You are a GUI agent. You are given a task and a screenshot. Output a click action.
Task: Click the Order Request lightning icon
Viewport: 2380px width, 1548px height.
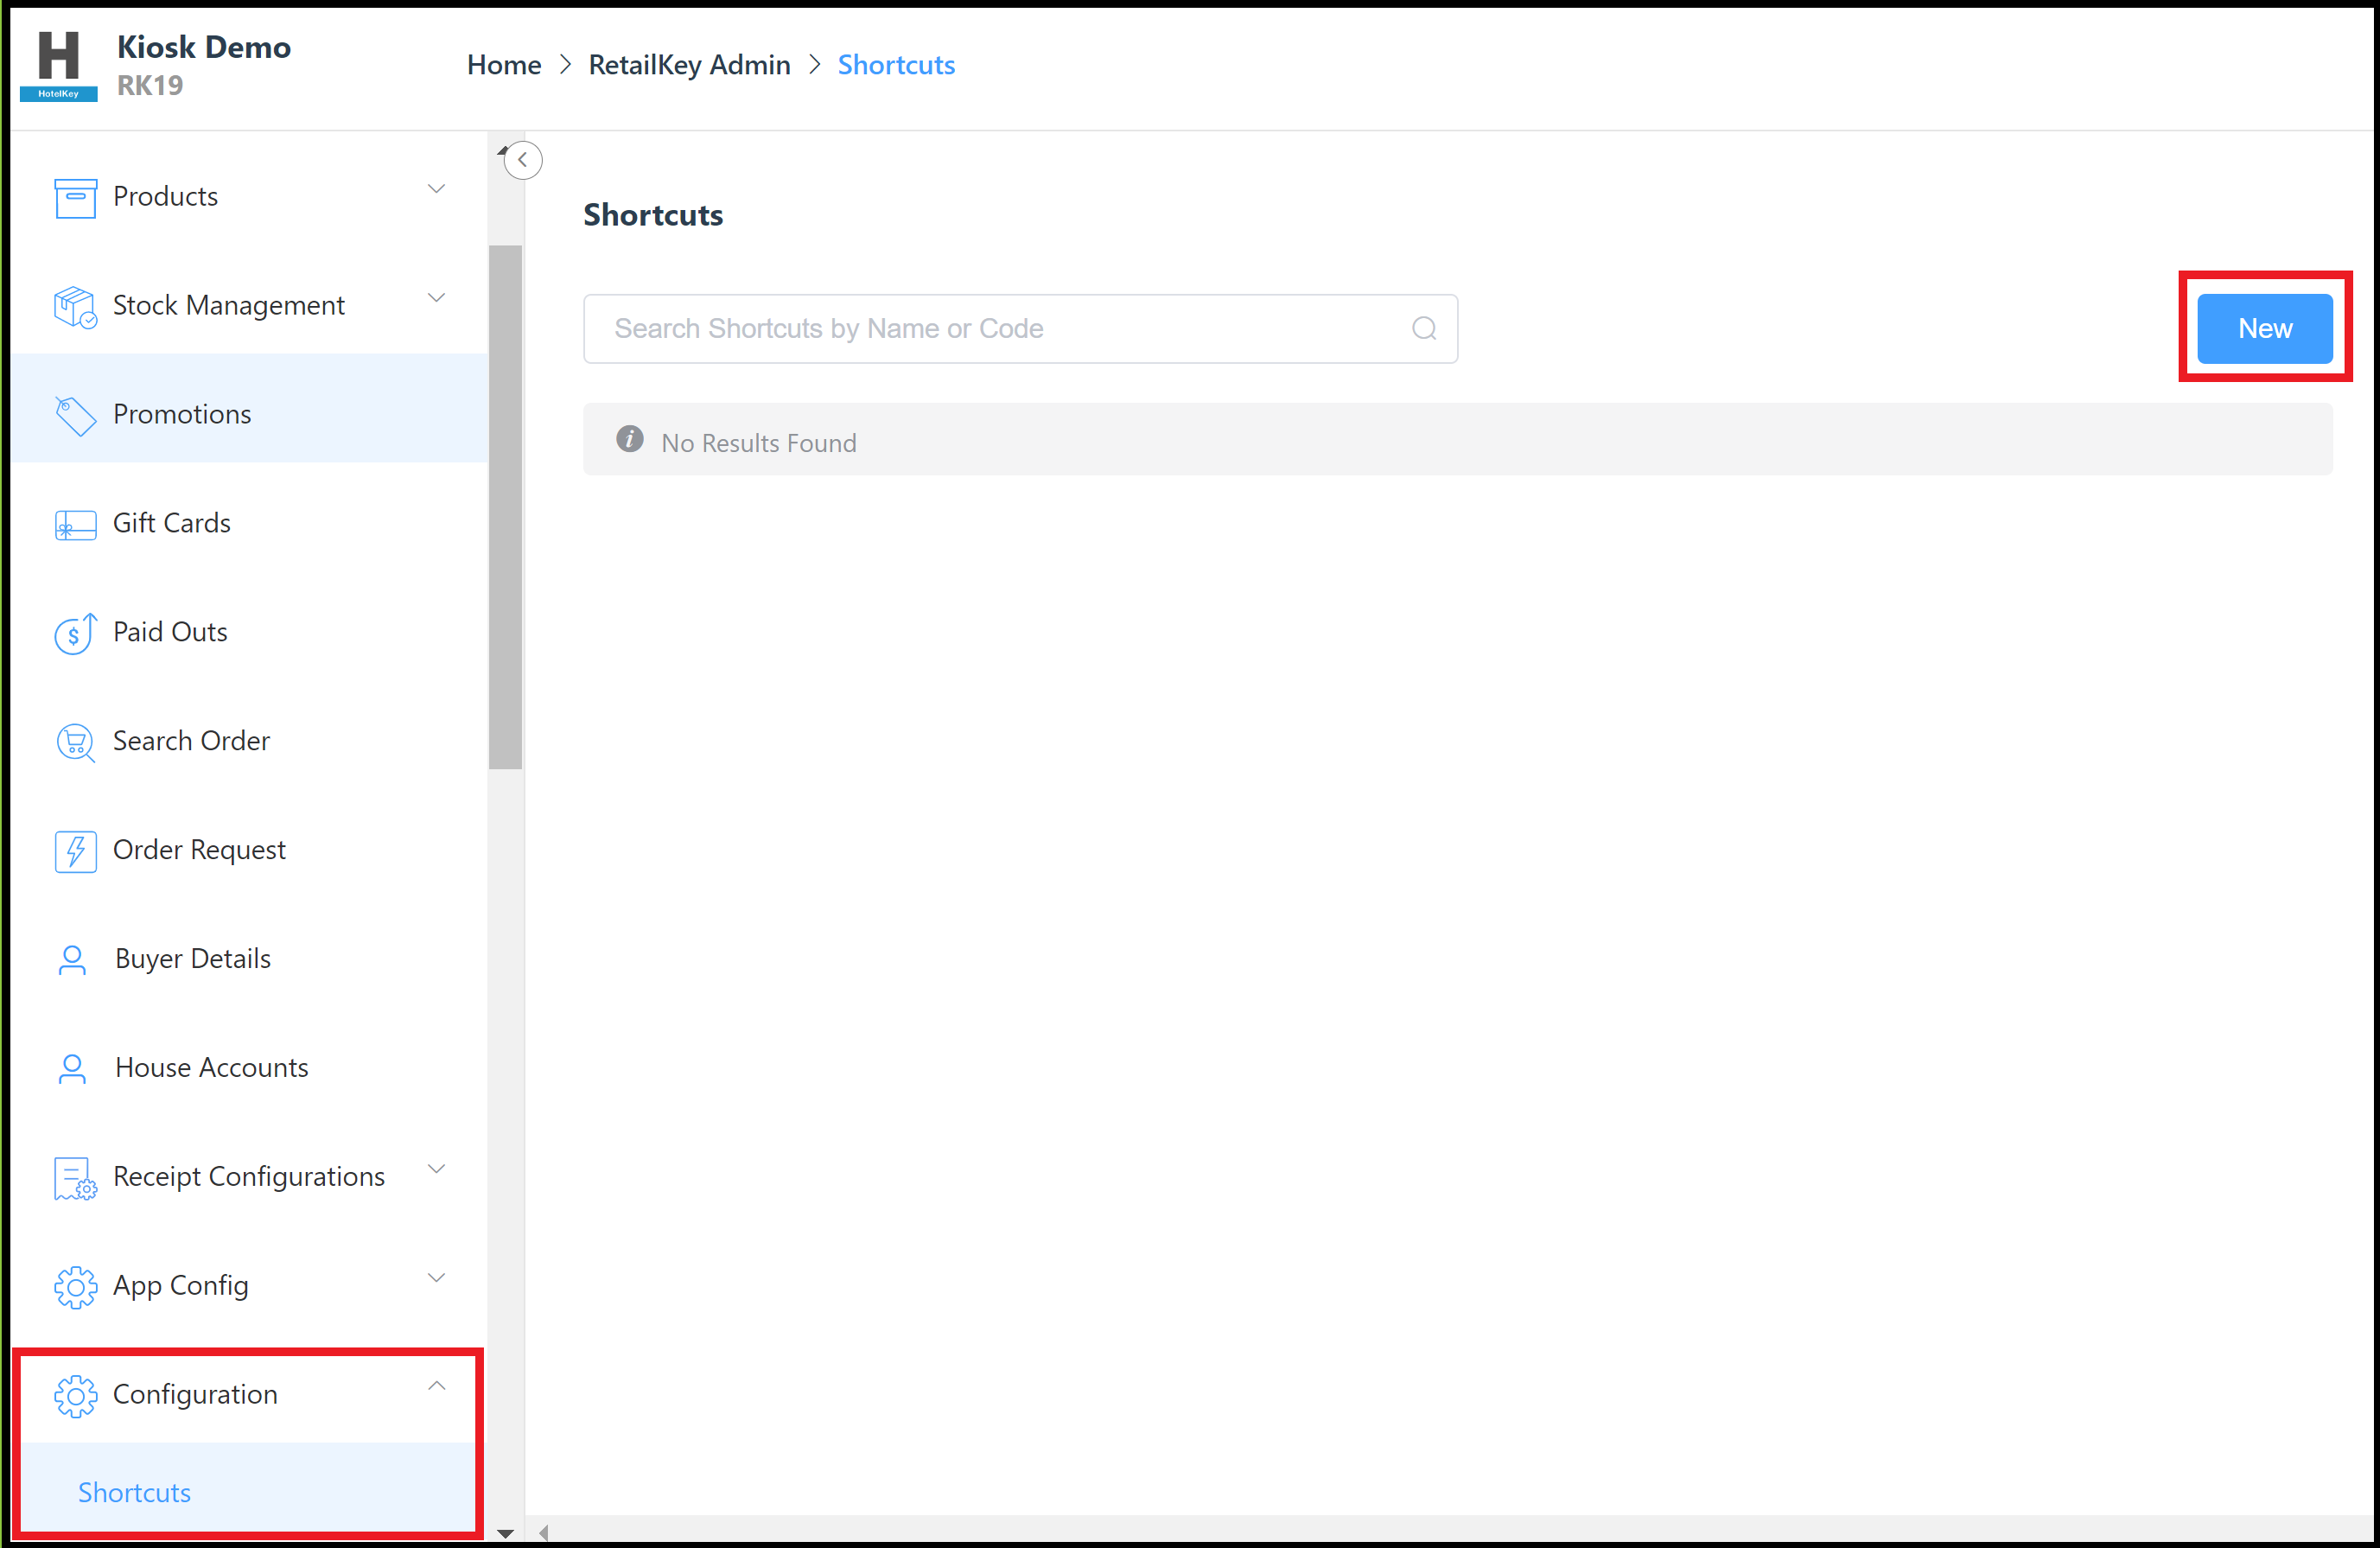pos(74,850)
